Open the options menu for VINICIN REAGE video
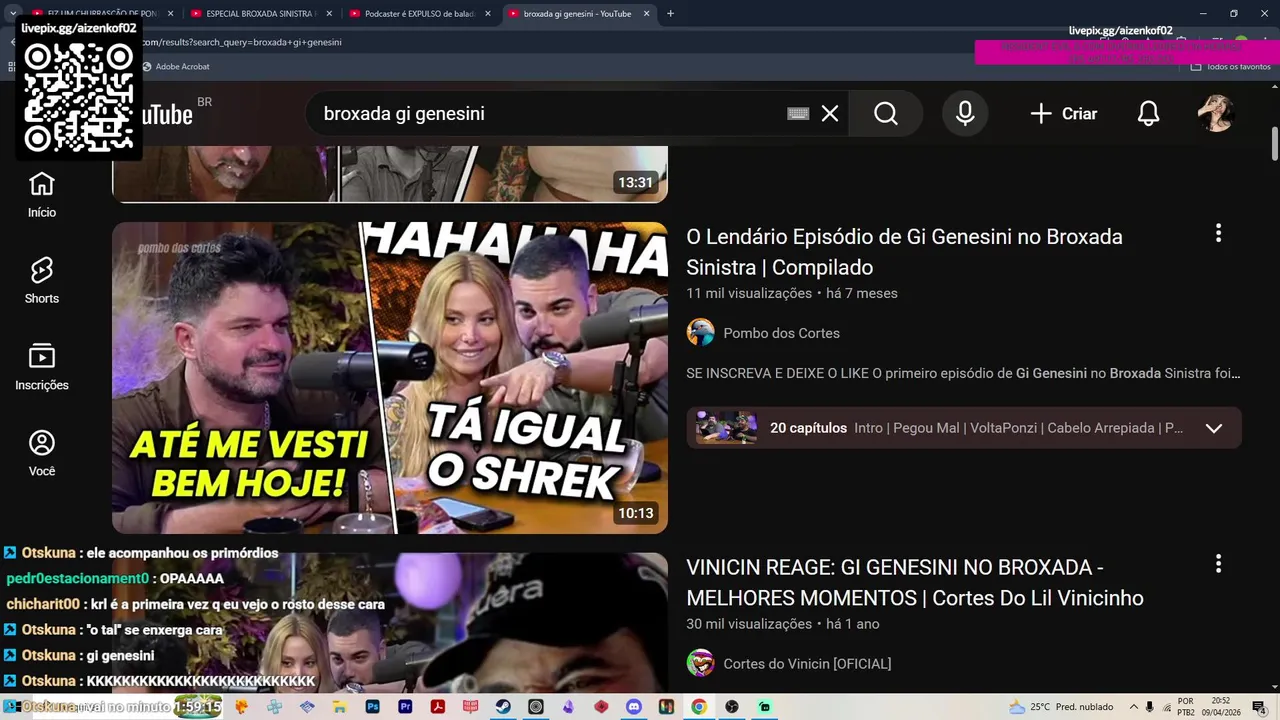 point(1218,564)
